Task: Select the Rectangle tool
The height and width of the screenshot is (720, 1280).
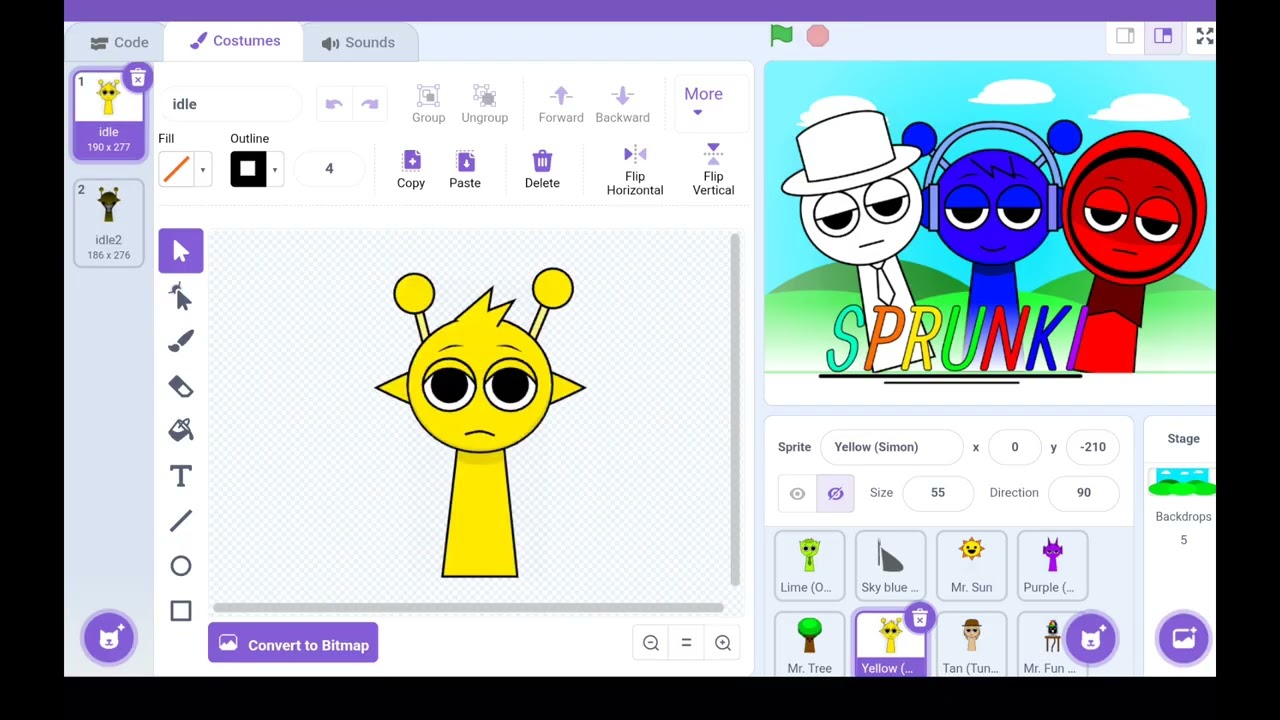Action: (180, 611)
